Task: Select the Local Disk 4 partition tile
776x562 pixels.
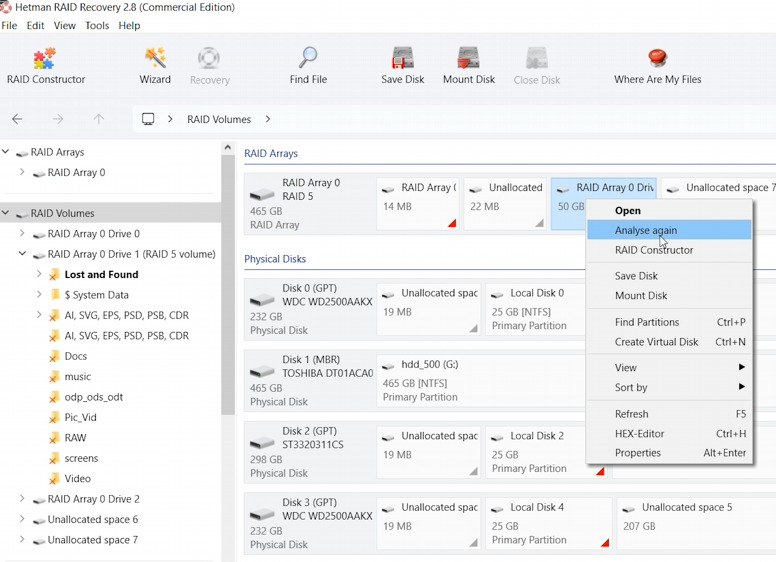Action: pyautogui.click(x=547, y=523)
